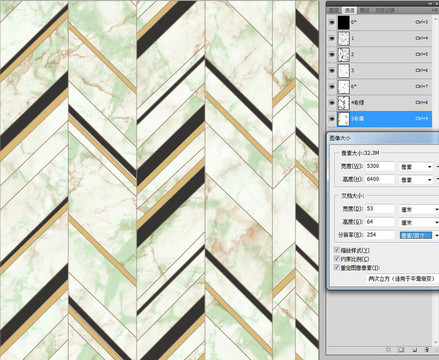Select the black 0* channel thumbnail

tap(343, 22)
